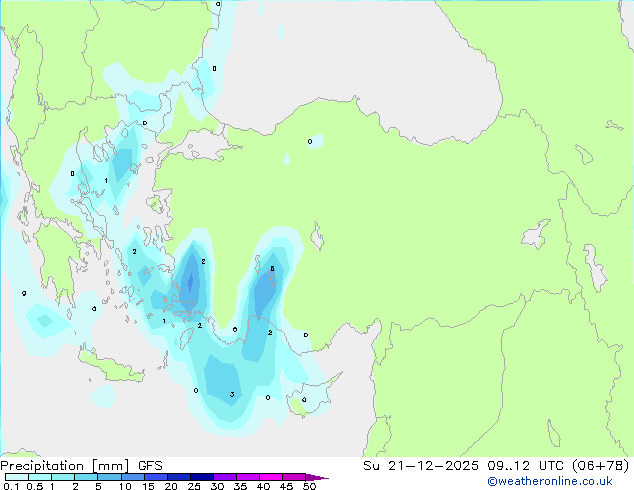Select the 20–25 mm legend swatch

click(179, 477)
